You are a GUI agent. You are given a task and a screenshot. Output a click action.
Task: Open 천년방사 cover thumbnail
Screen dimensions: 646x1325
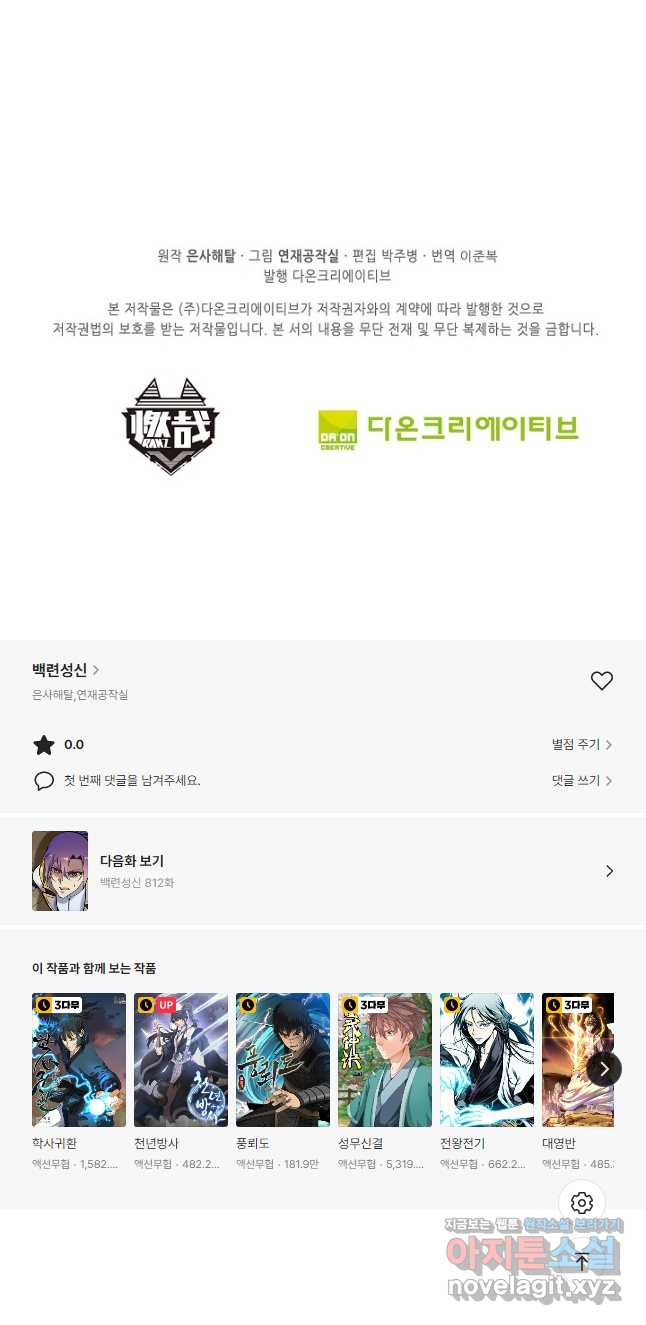[x=181, y=1060]
